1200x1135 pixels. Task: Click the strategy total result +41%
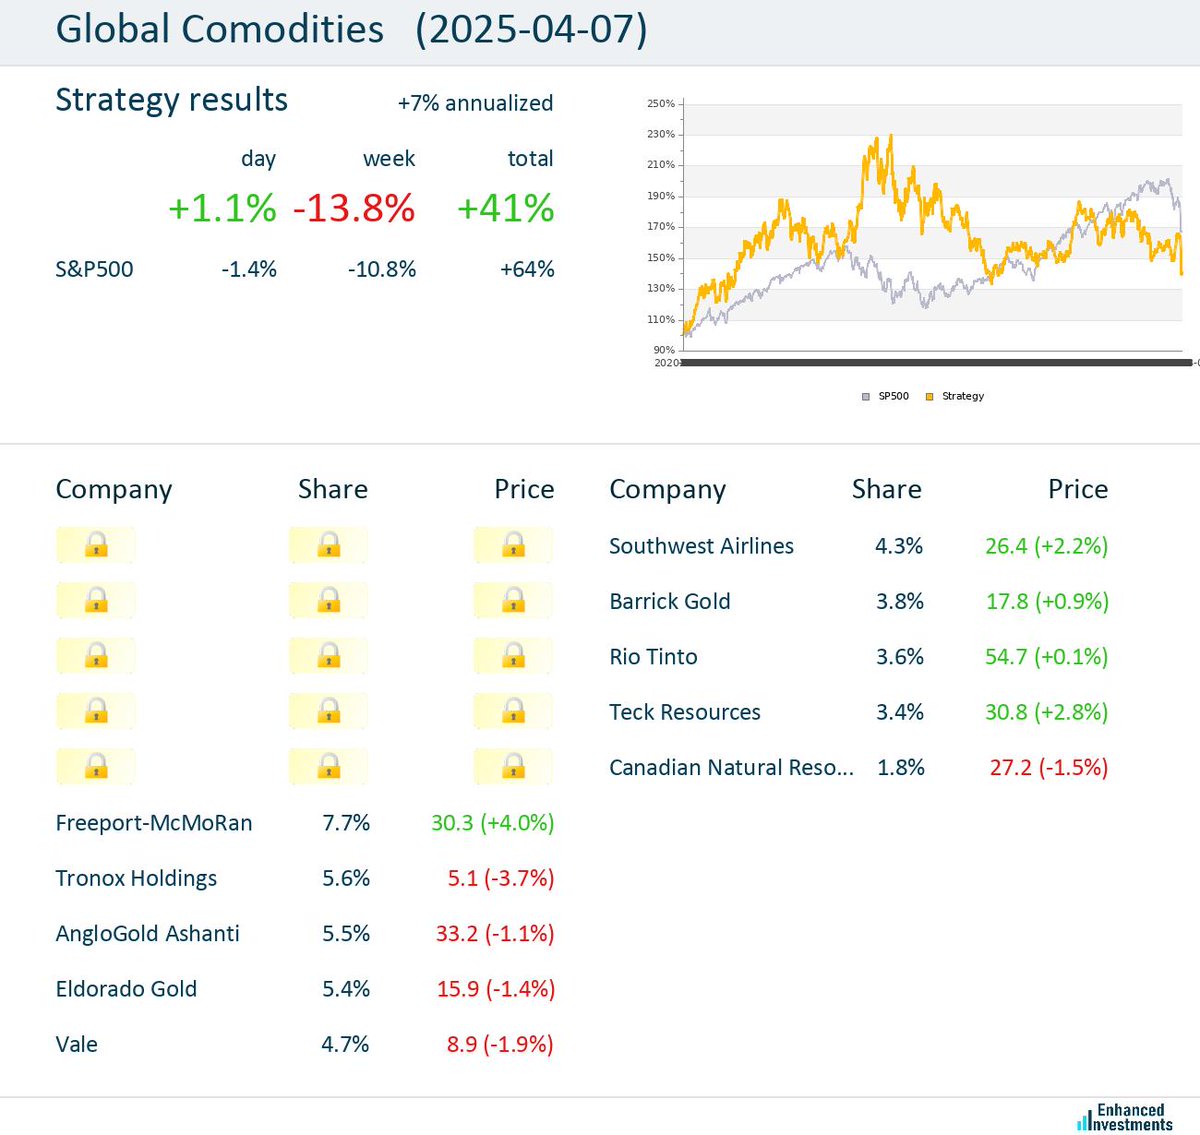(505, 208)
